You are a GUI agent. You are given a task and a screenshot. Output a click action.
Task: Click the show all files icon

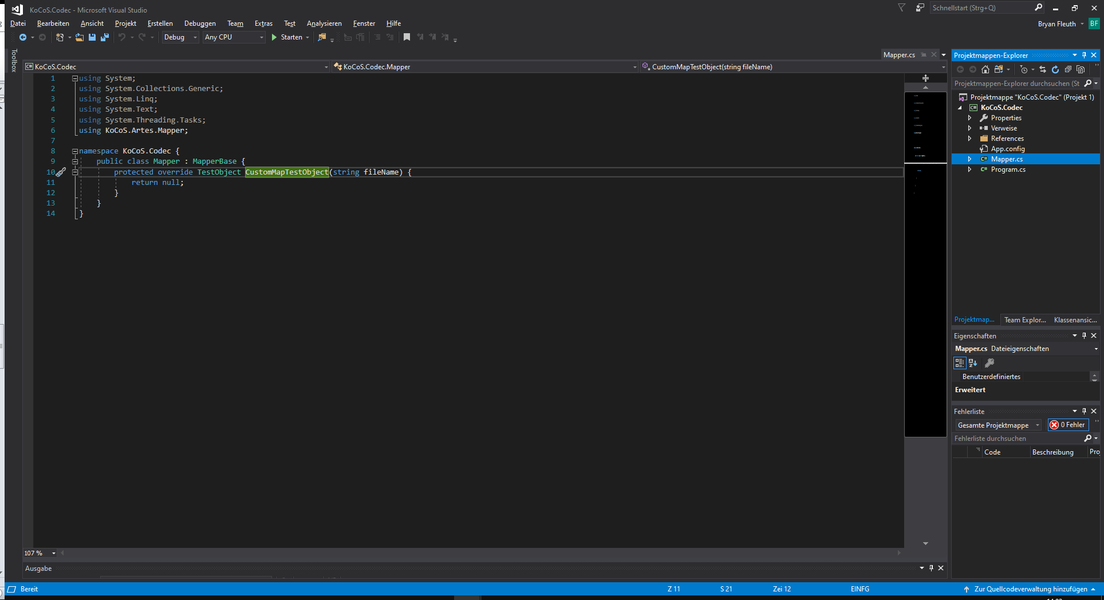(x=1080, y=70)
